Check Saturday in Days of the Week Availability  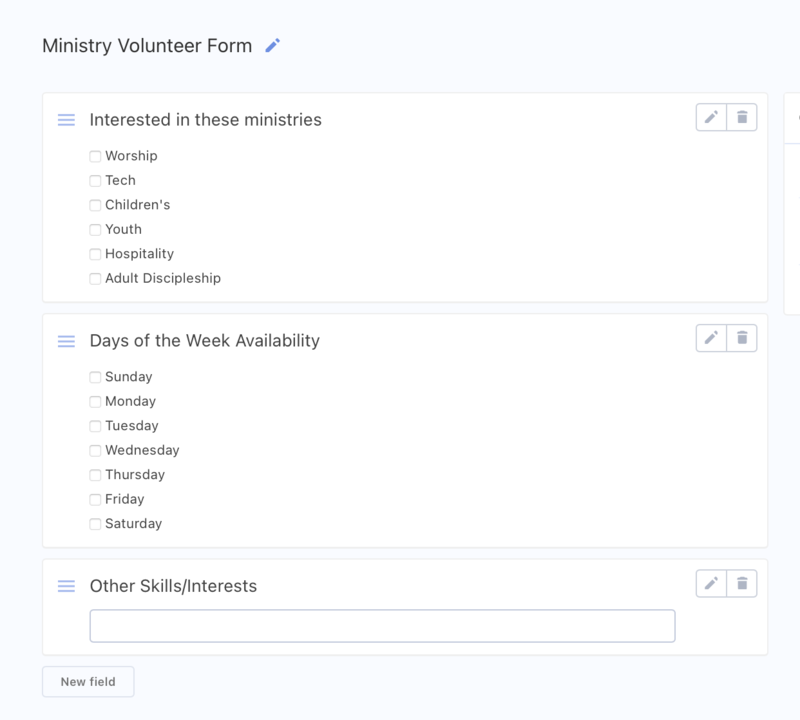point(95,523)
